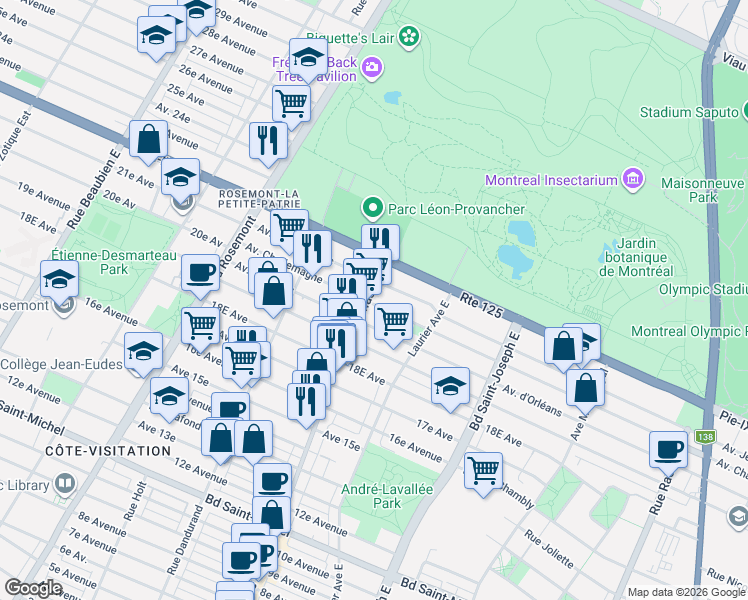
Task: Click the shopping cart marker below Frédéric Back Tree Pavilion
Action: pyautogui.click(x=291, y=105)
